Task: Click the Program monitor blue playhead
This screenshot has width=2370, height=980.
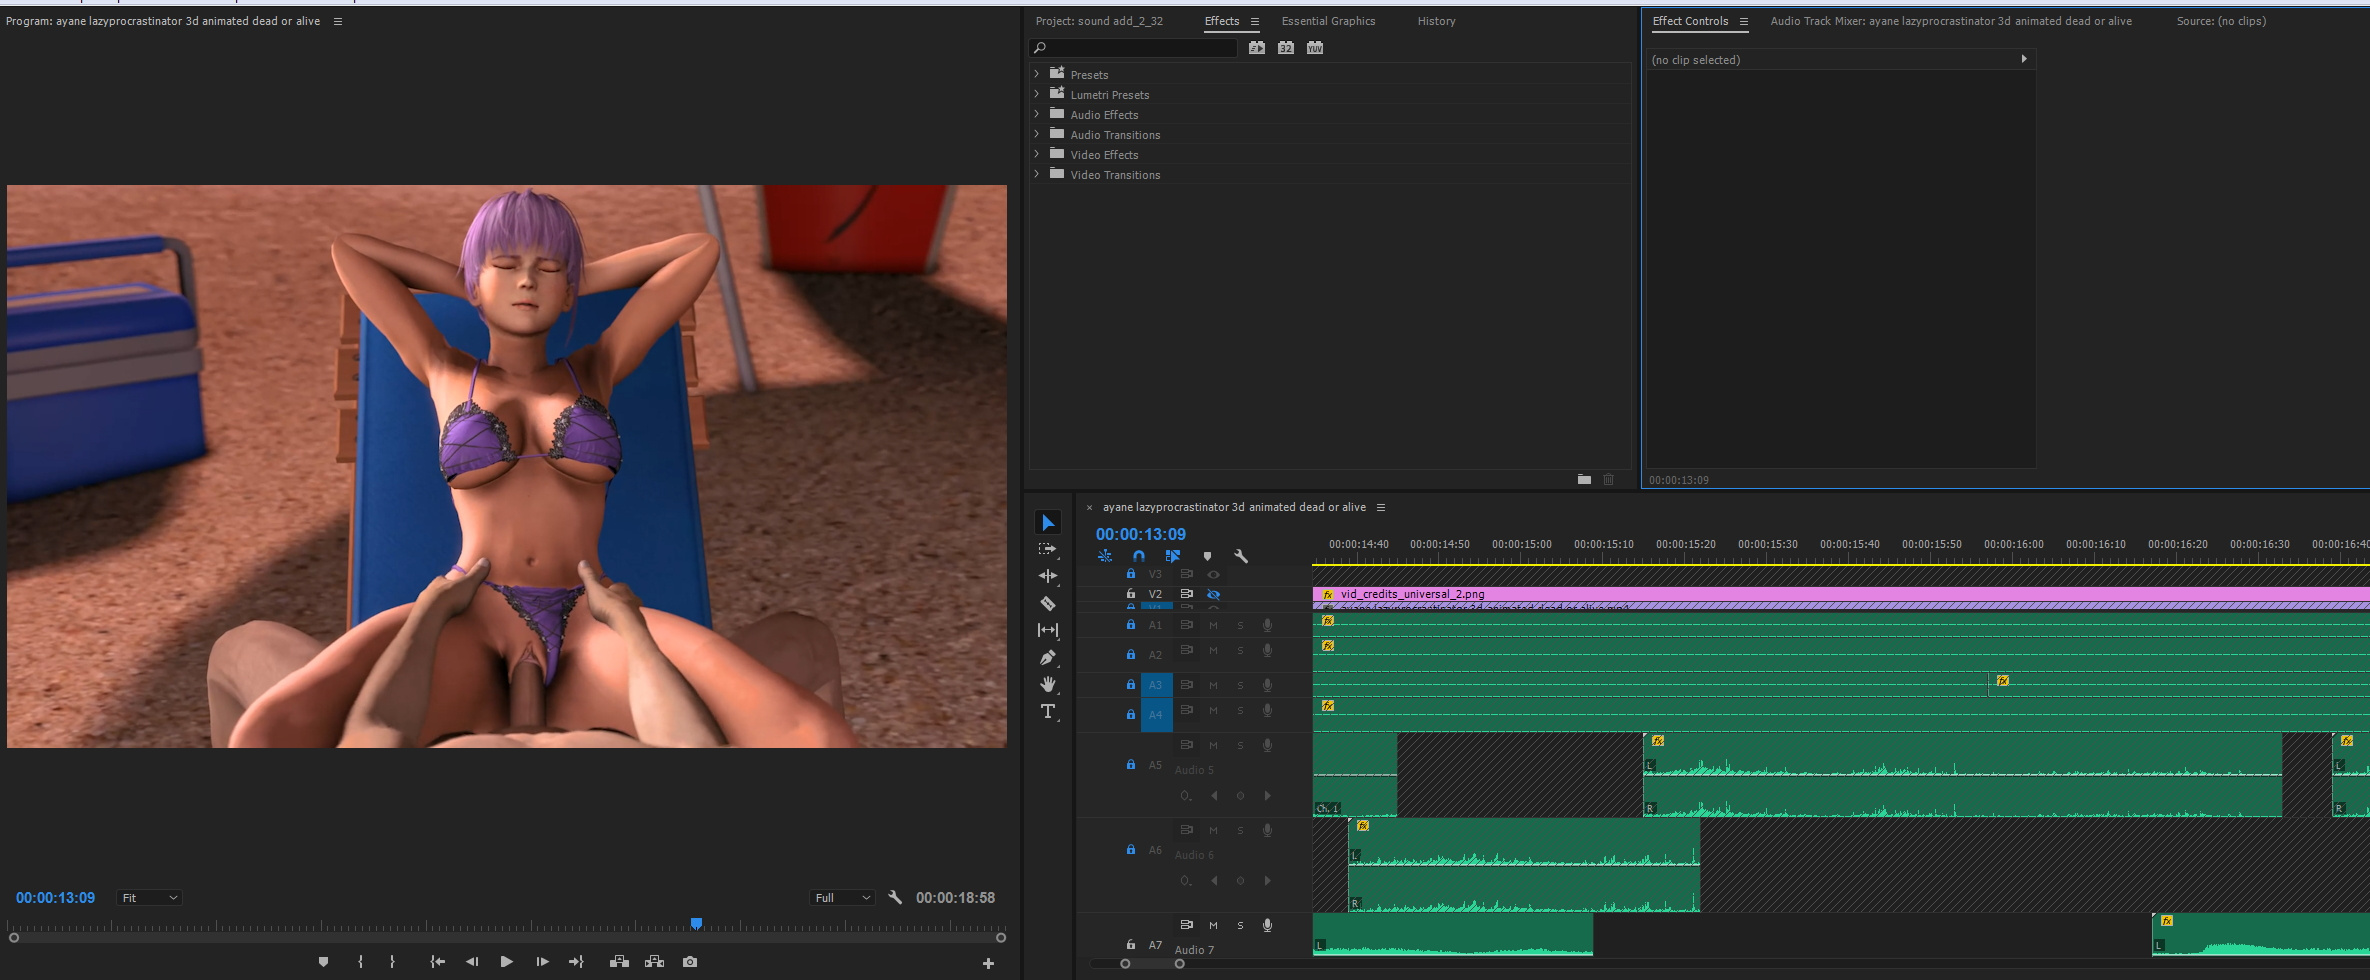Action: coord(696,923)
